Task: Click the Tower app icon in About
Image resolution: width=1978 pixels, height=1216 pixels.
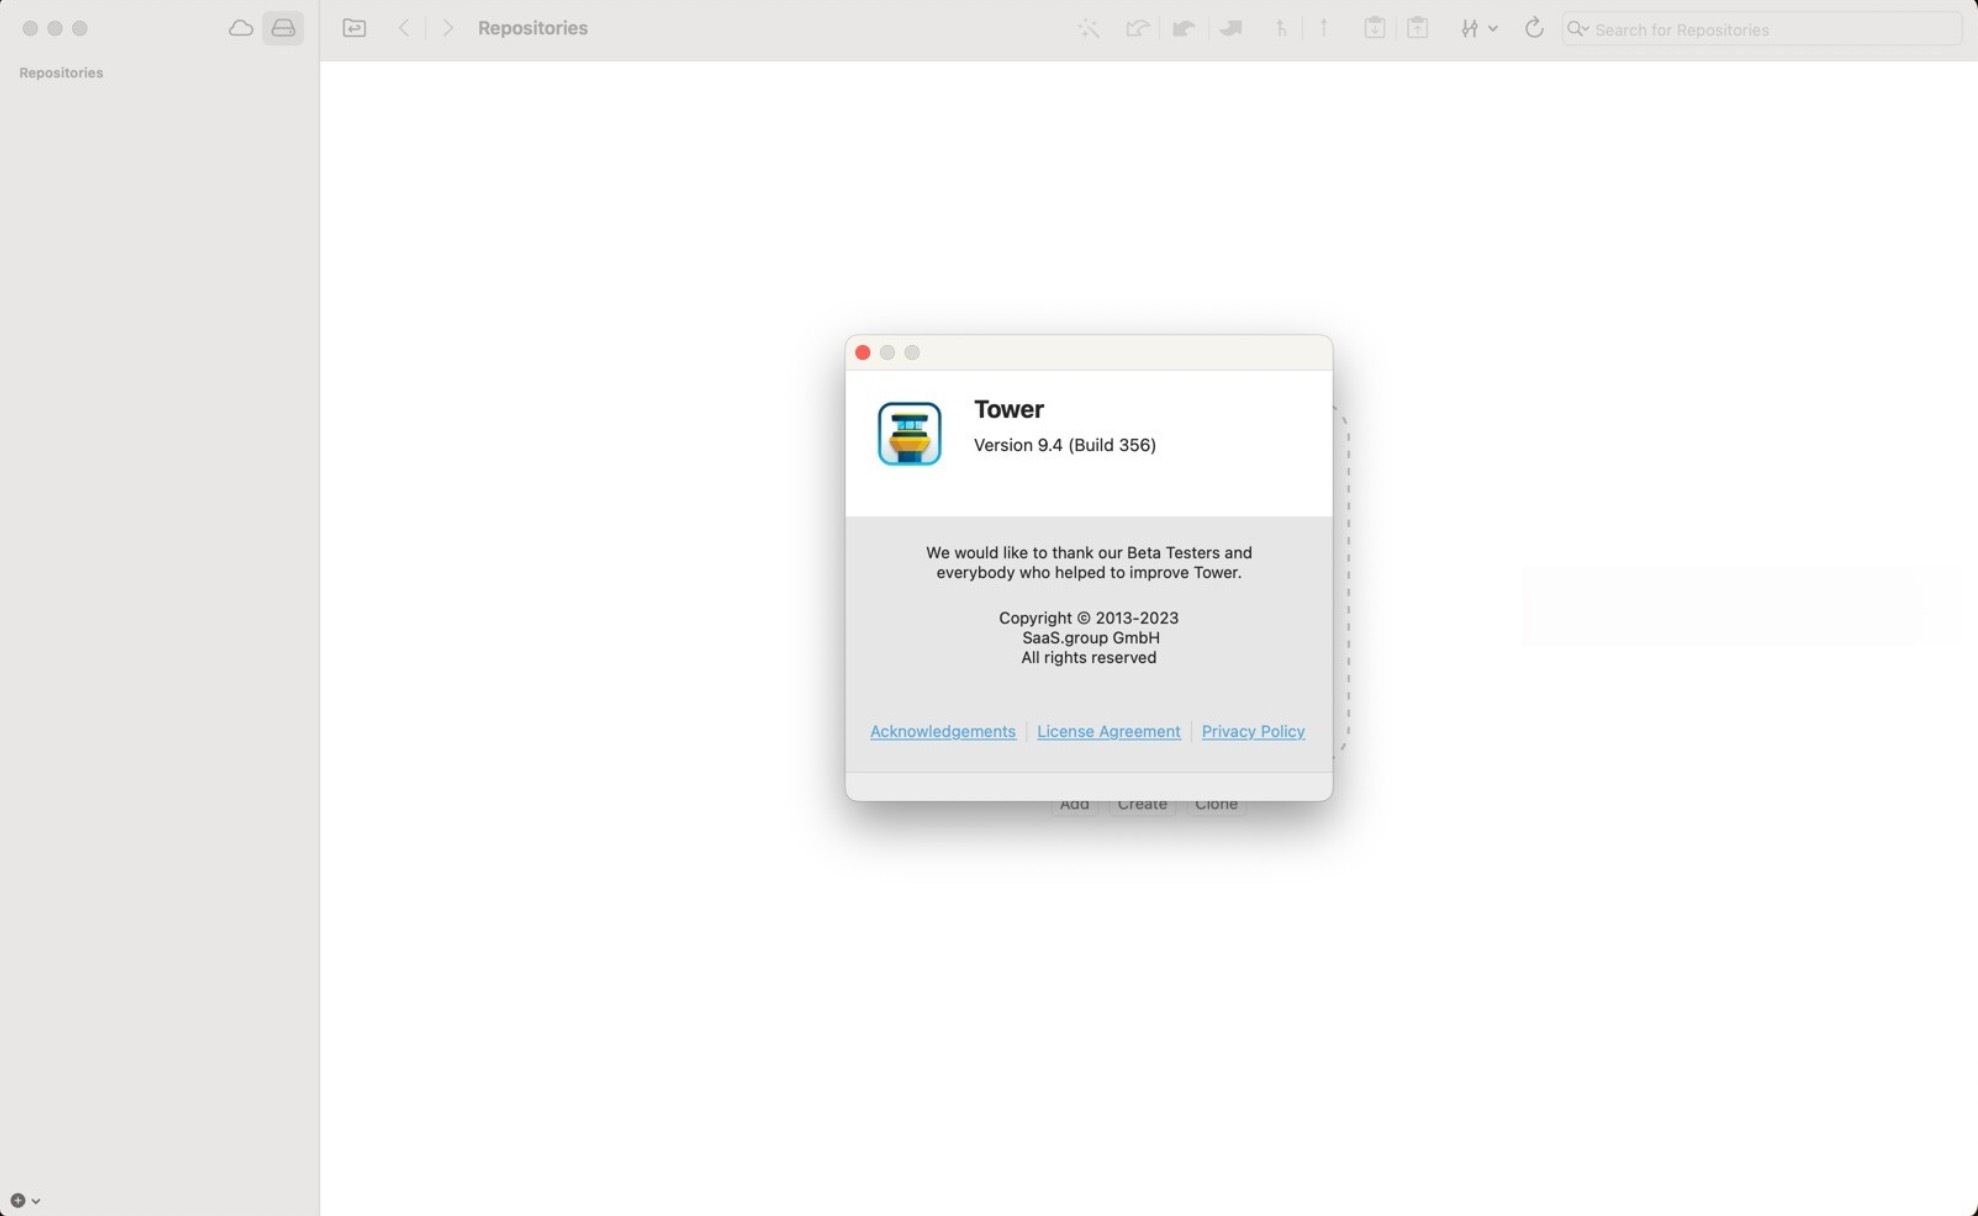Action: tap(909, 434)
